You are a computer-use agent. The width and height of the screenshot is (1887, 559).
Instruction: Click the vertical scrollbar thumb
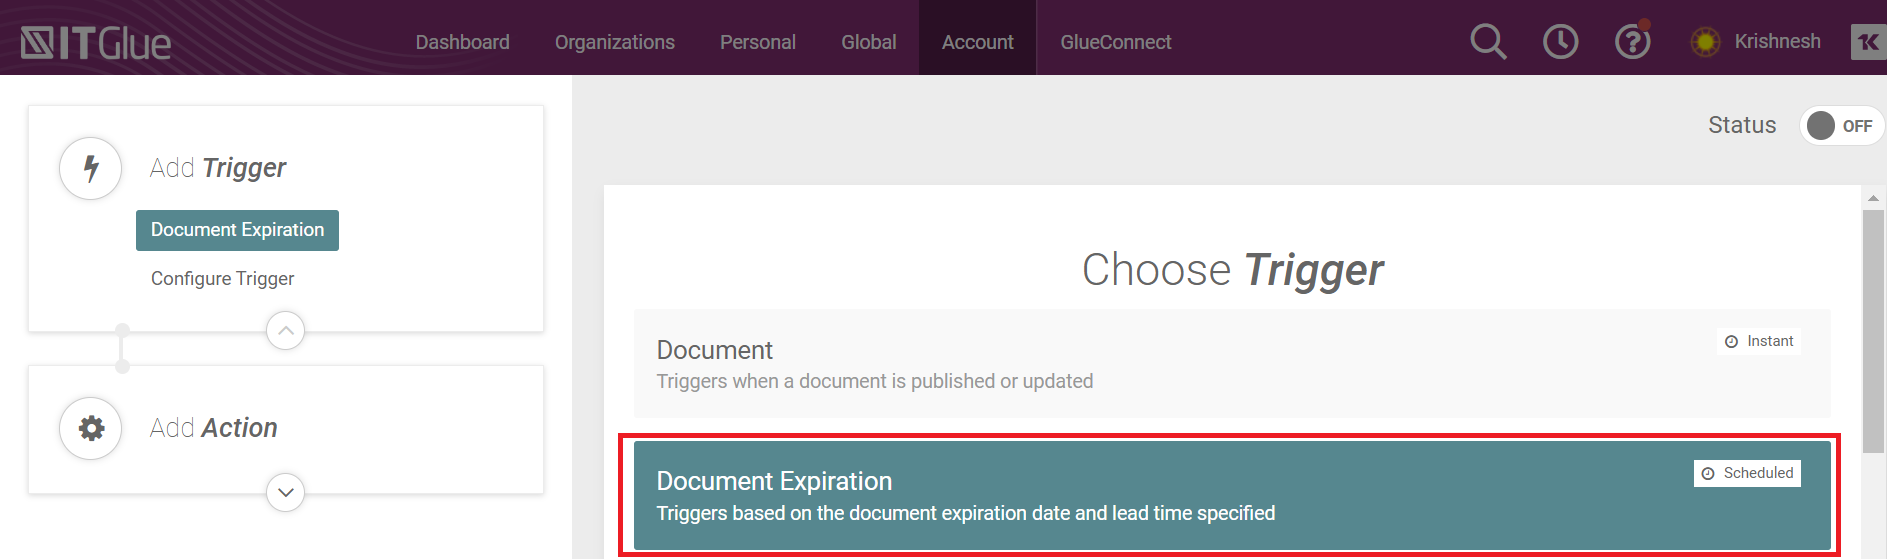[x=1873, y=330]
